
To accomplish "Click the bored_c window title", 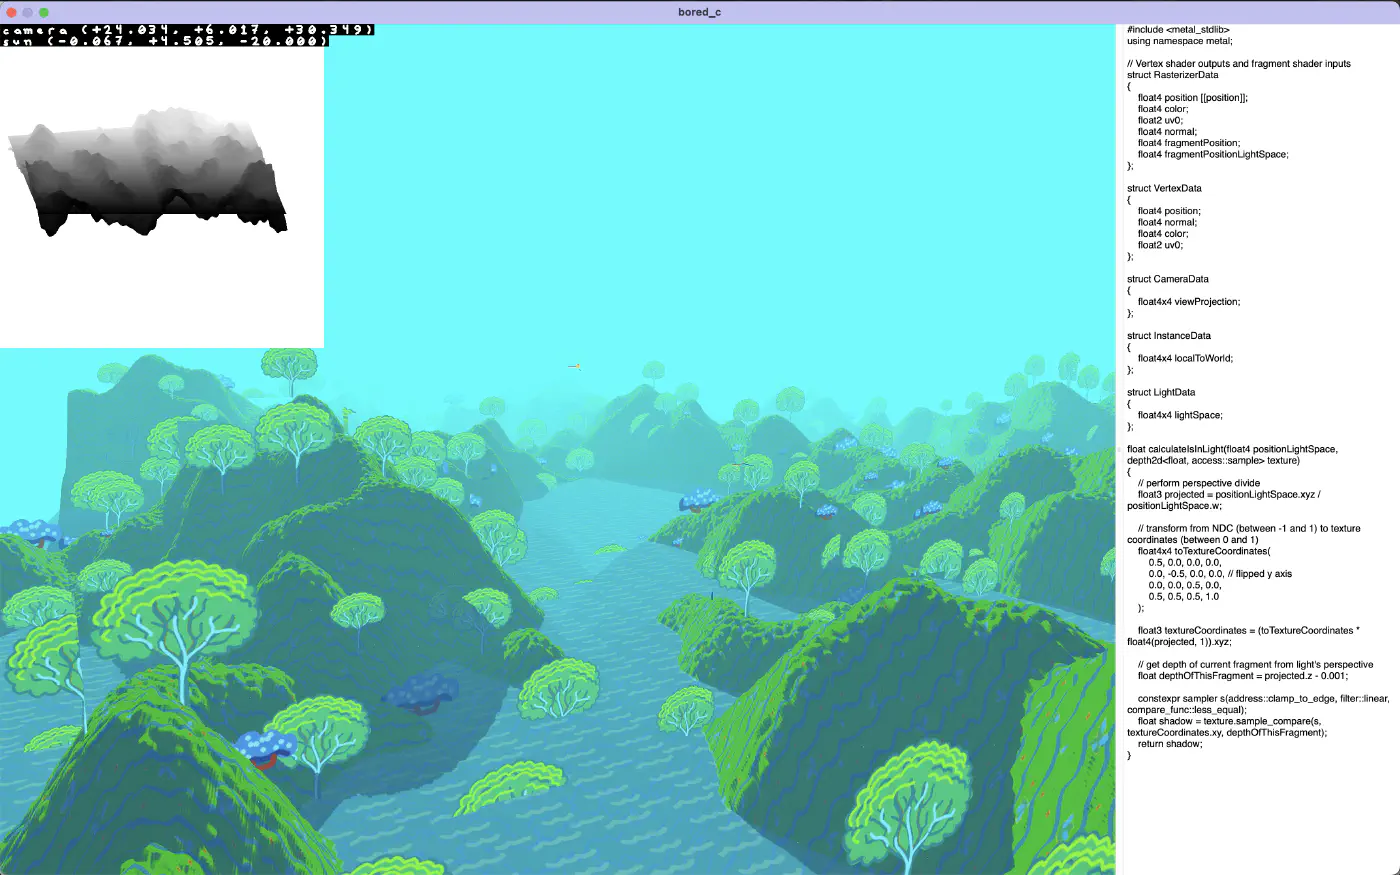I will point(699,12).
